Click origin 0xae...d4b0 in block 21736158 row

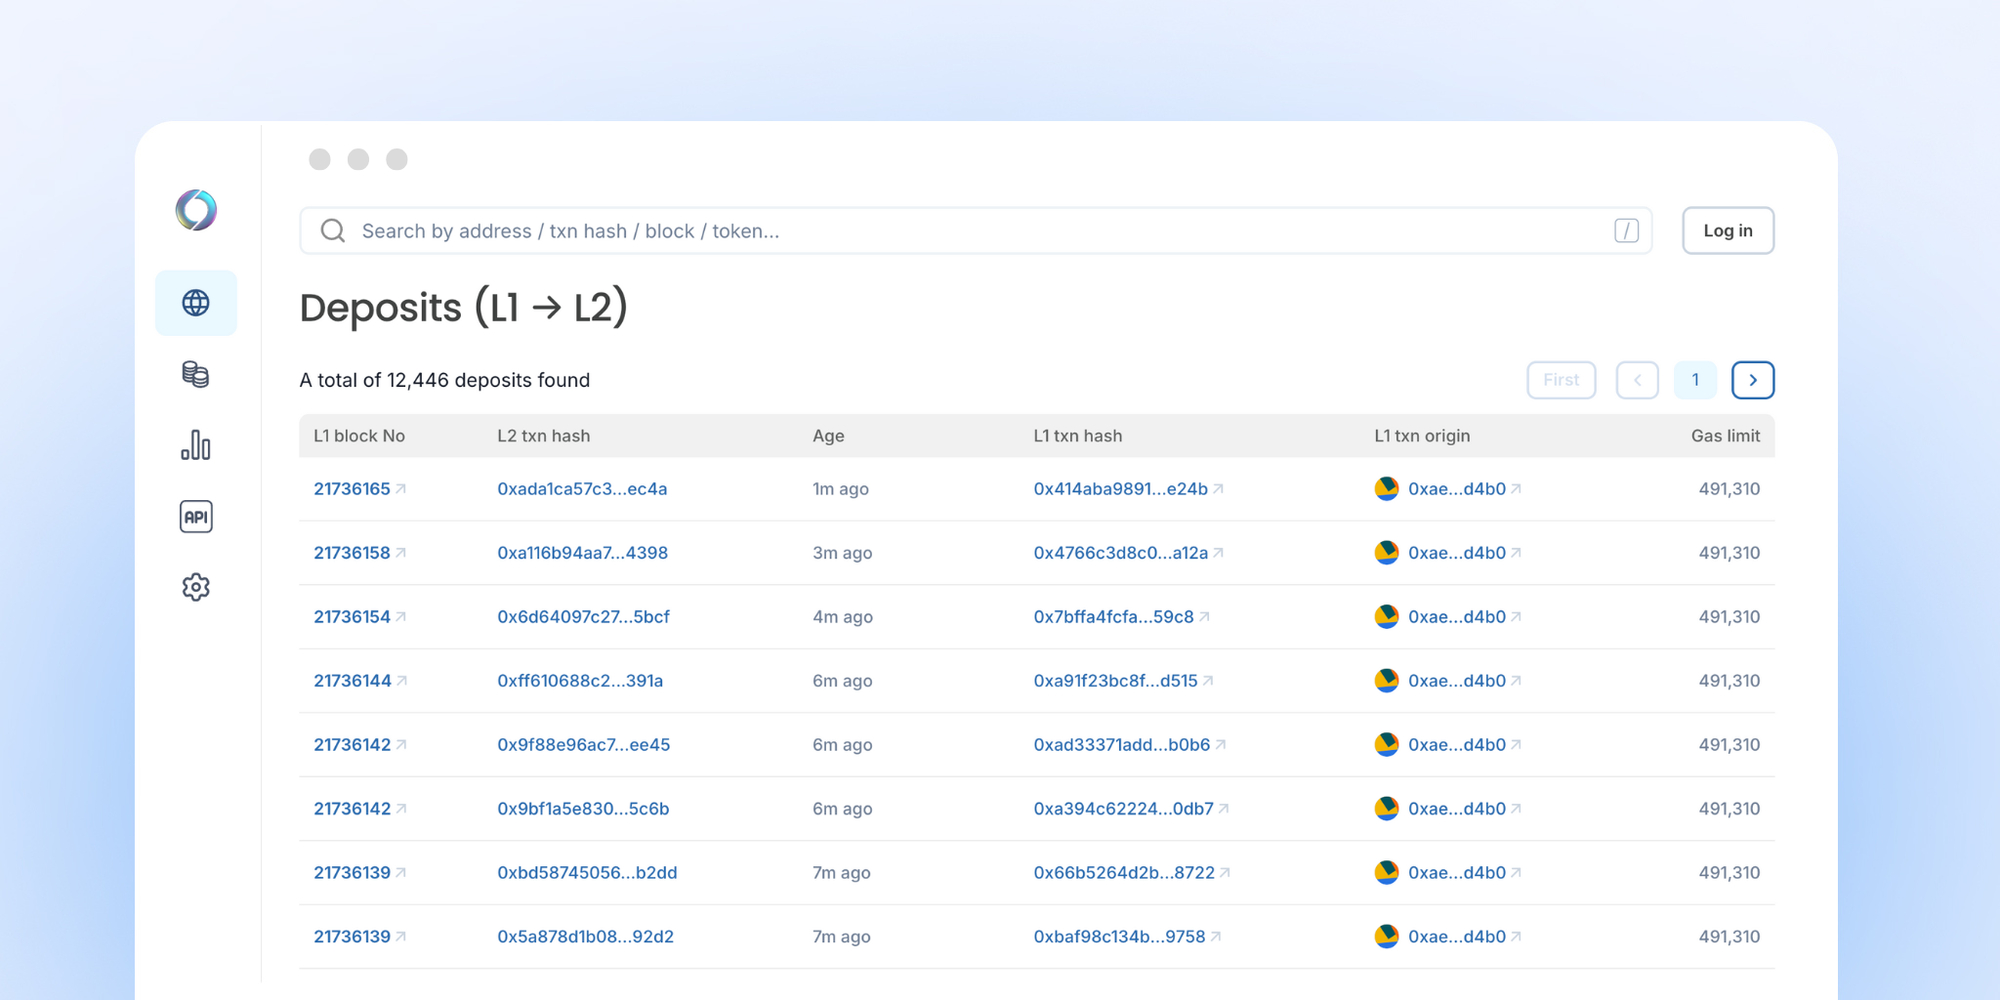pyautogui.click(x=1457, y=553)
